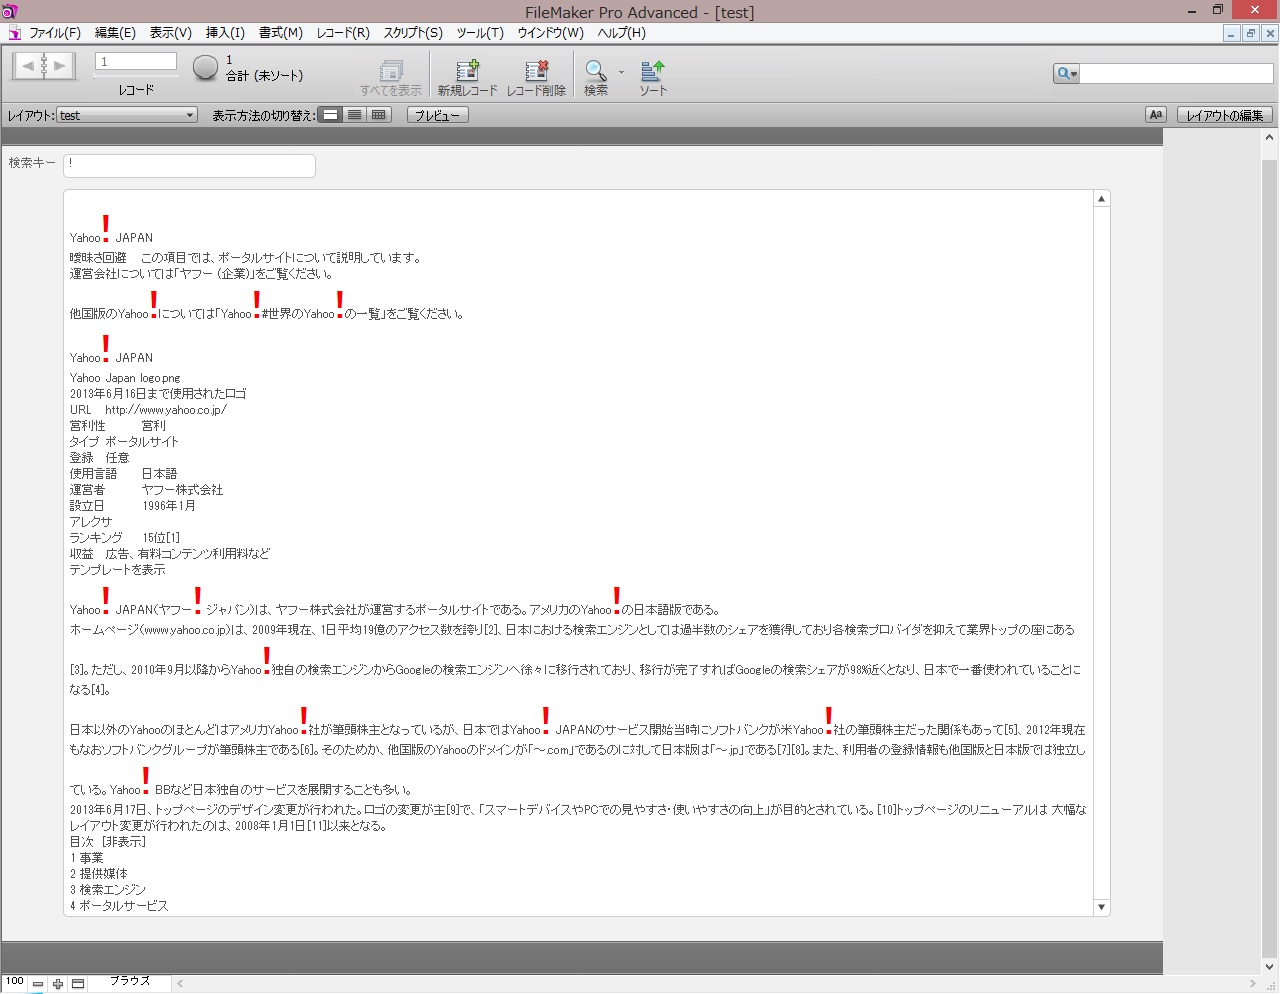The height and width of the screenshot is (994, 1280).
Task: Click the プレビュー button
Action: (x=438, y=115)
